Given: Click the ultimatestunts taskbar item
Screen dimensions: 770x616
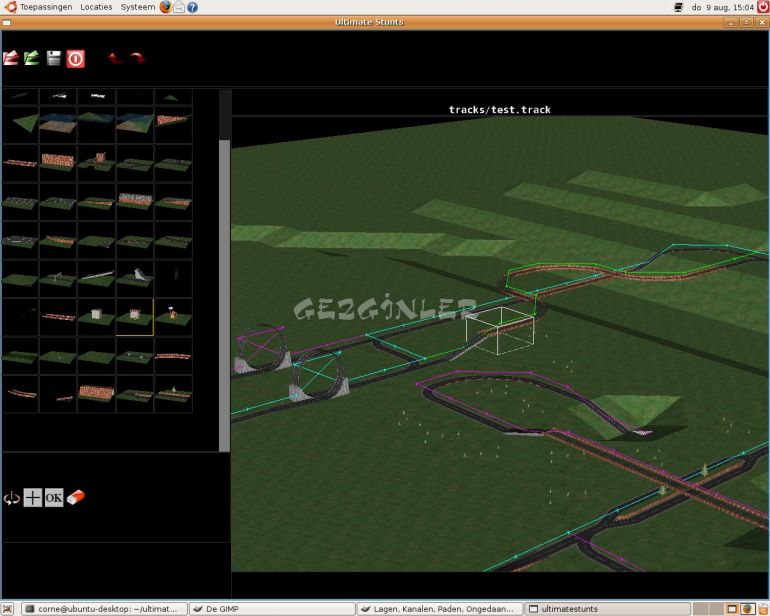Looking at the screenshot, I should pos(607,609).
